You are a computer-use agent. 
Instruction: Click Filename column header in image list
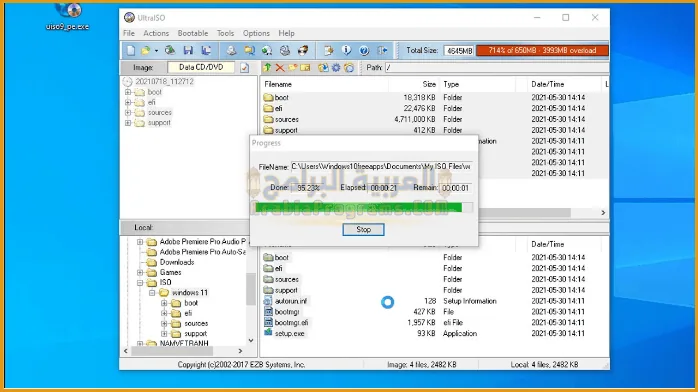point(278,84)
